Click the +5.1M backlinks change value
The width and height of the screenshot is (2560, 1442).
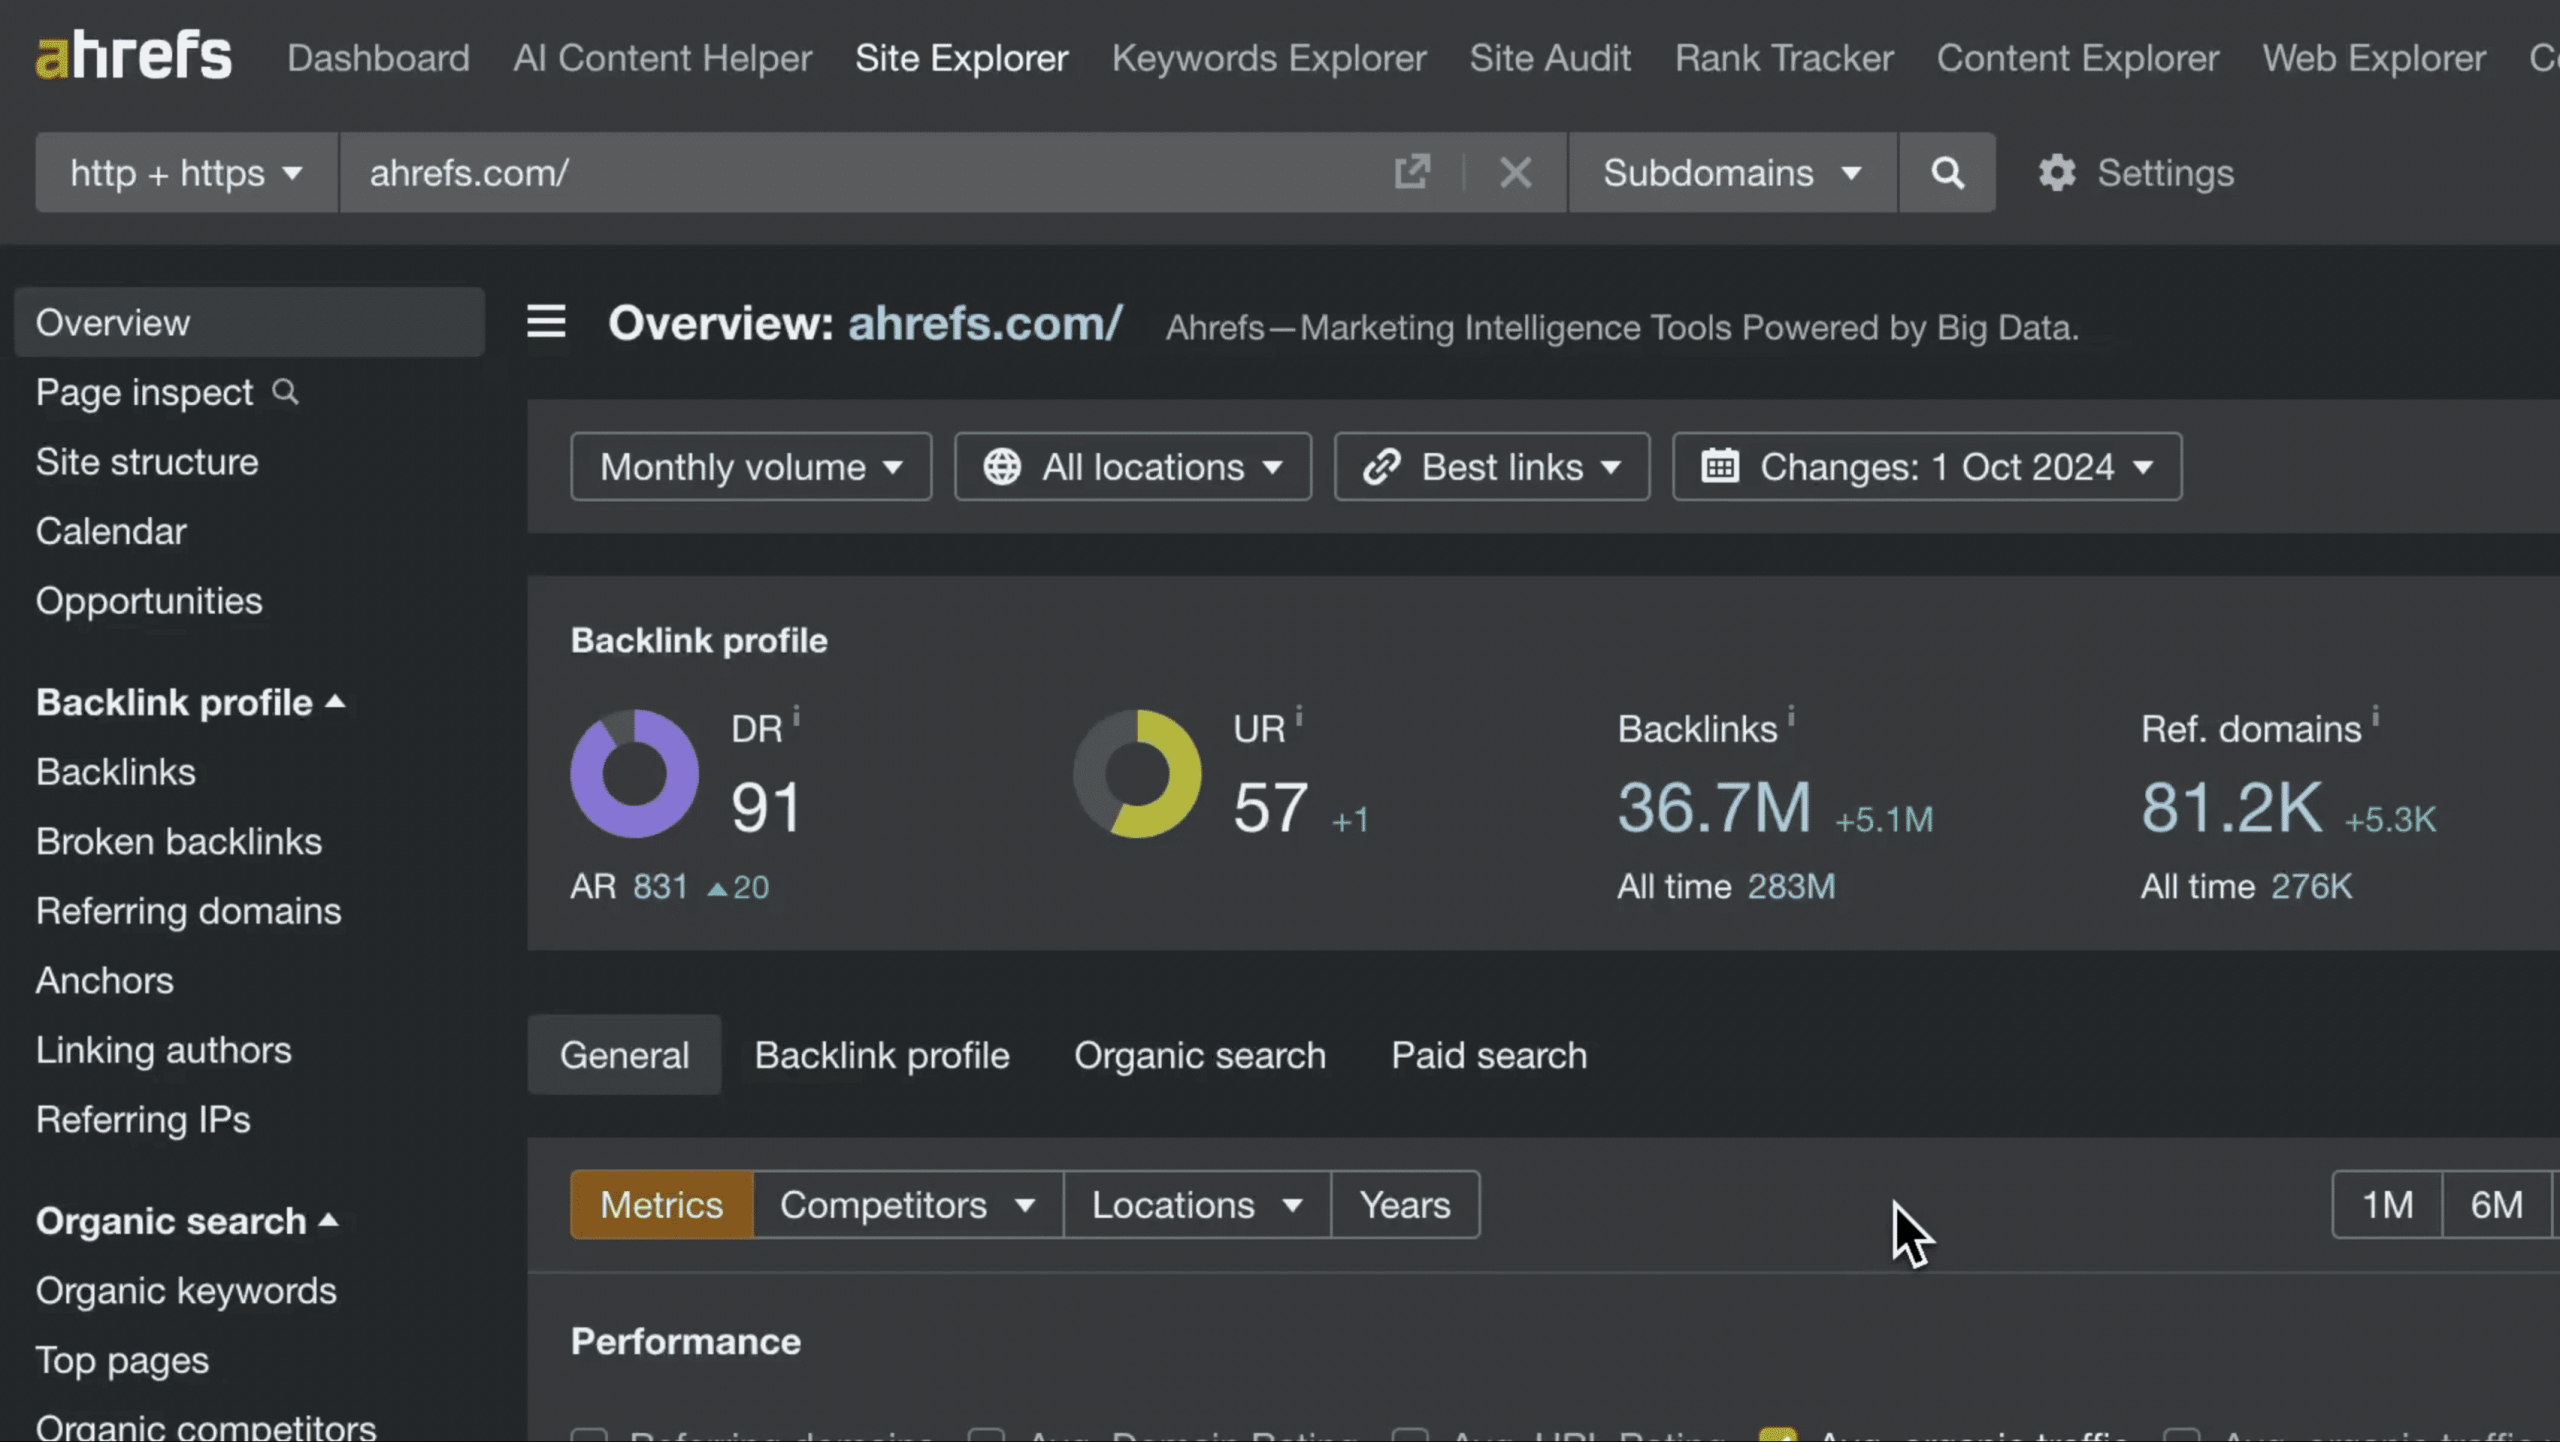[1884, 819]
